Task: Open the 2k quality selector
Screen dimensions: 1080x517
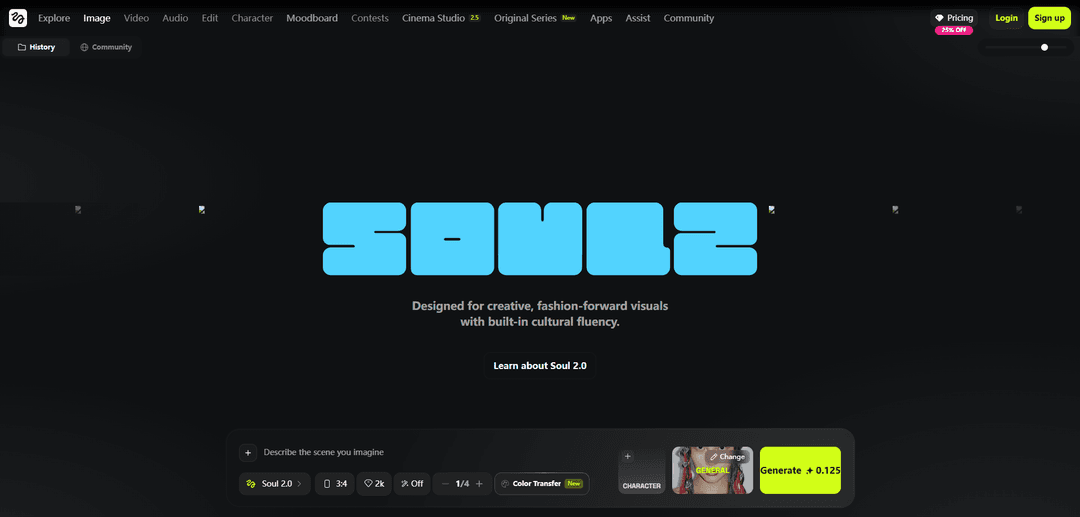Action: pos(374,484)
